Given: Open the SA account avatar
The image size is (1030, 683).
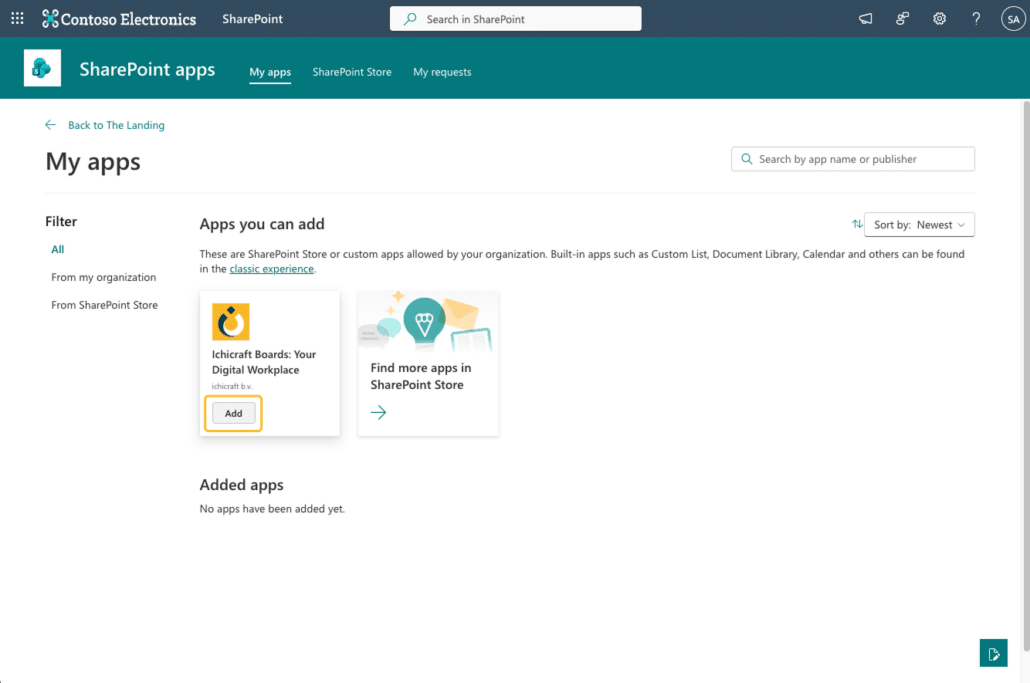Looking at the screenshot, I should [x=1012, y=19].
